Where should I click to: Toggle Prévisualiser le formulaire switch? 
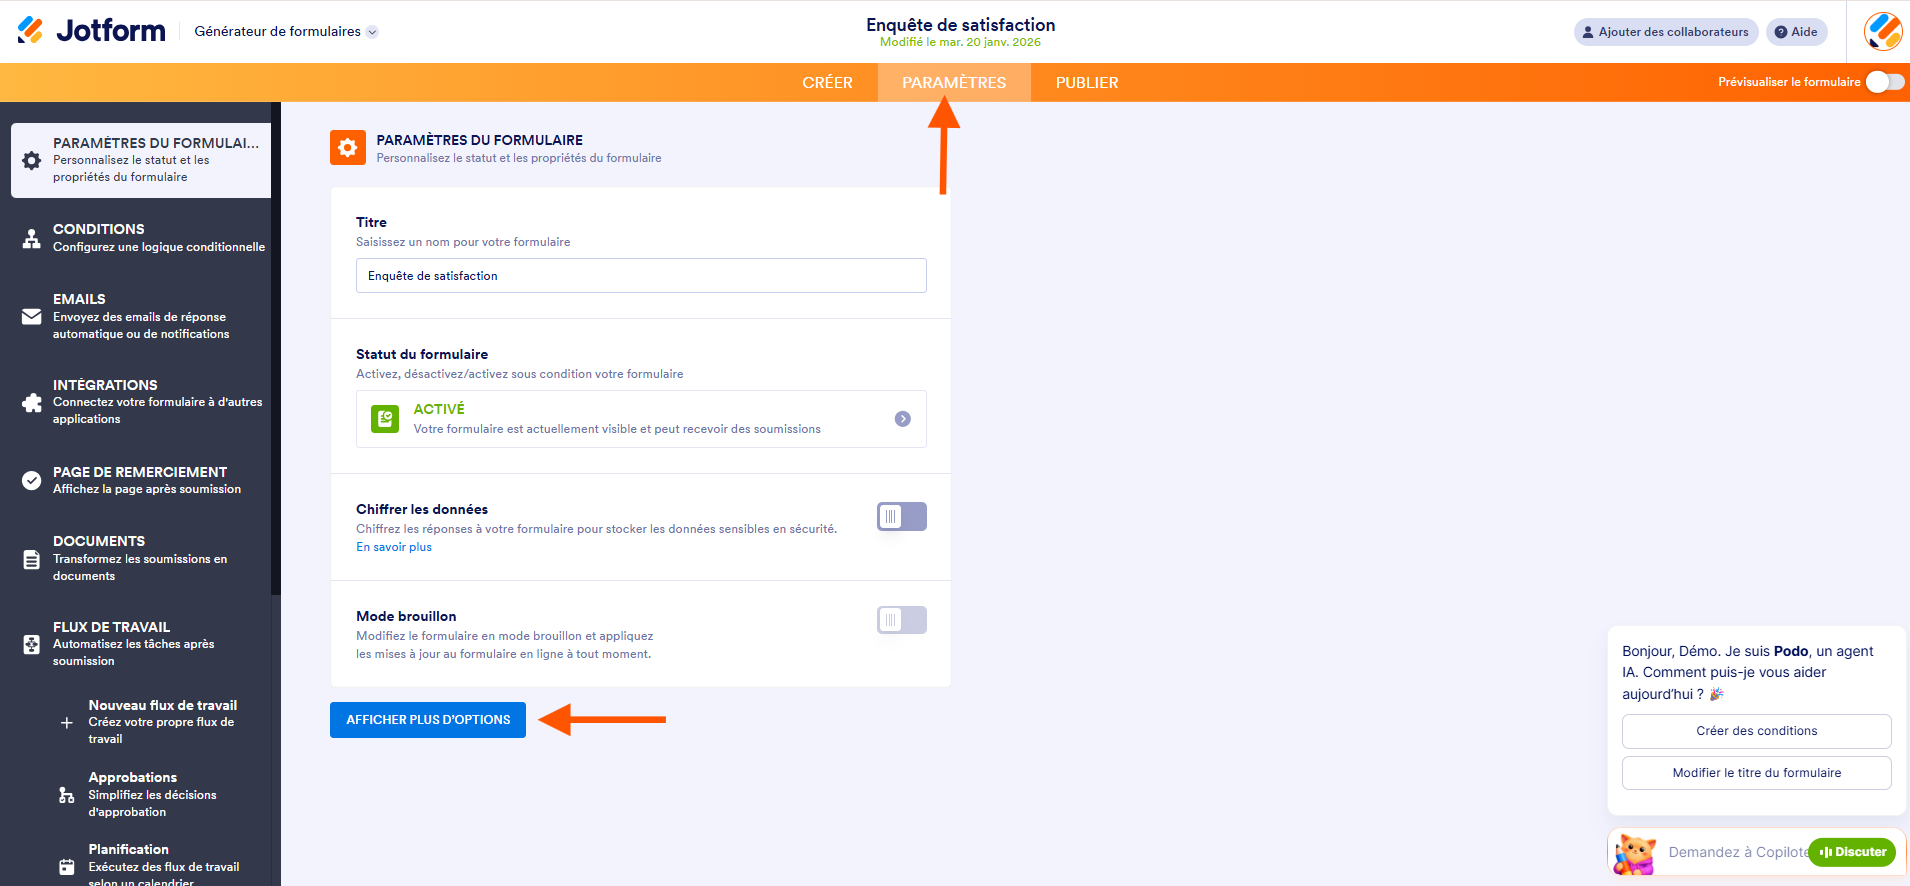coord(1885,82)
